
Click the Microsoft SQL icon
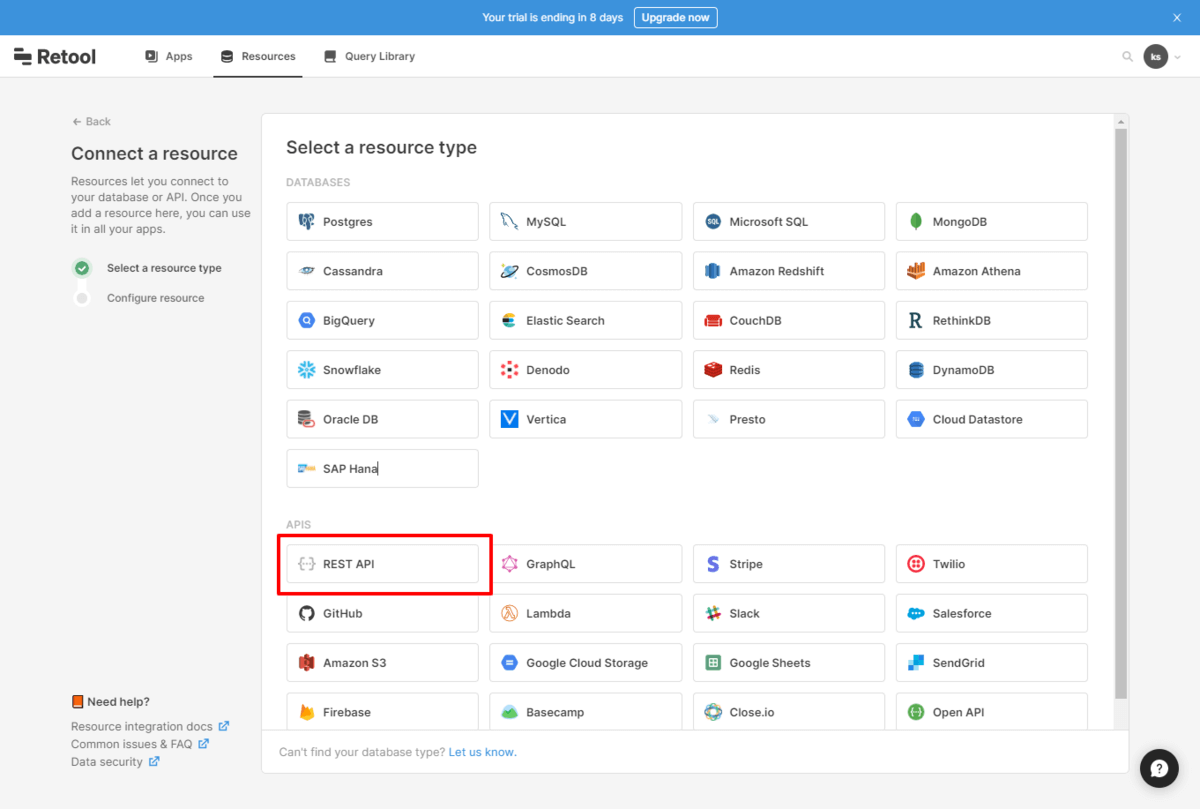[x=712, y=221]
